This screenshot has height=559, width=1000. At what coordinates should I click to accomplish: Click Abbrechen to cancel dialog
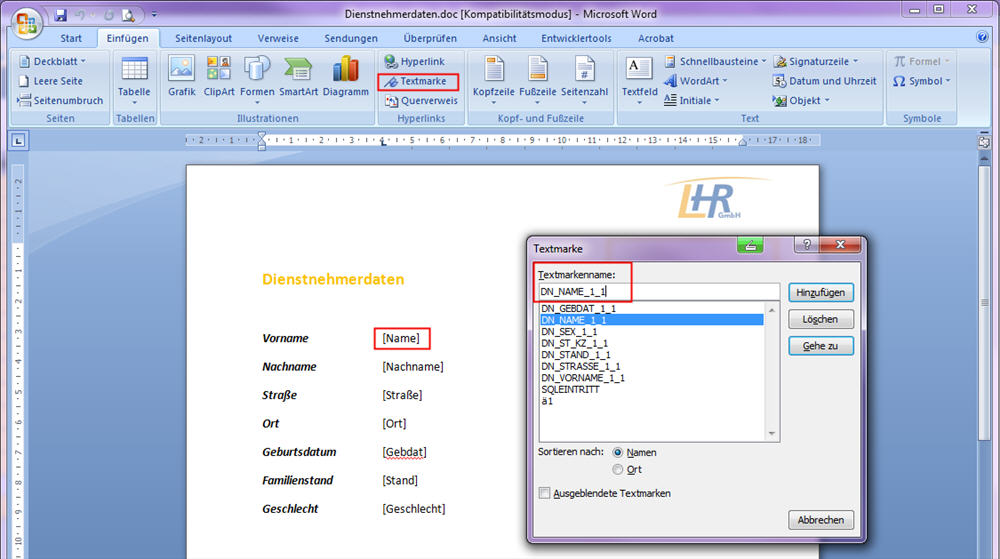pyautogui.click(x=820, y=520)
